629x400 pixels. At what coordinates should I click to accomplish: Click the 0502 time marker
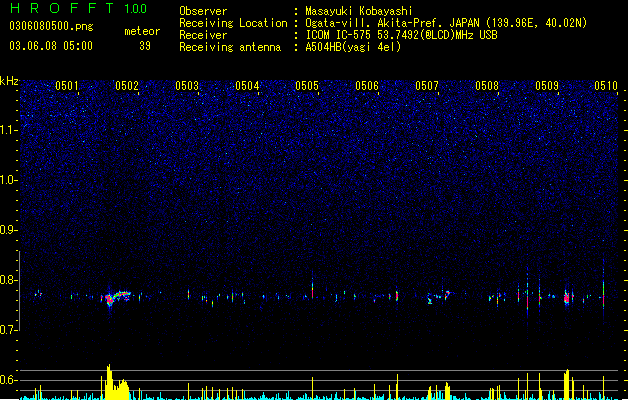click(127, 86)
